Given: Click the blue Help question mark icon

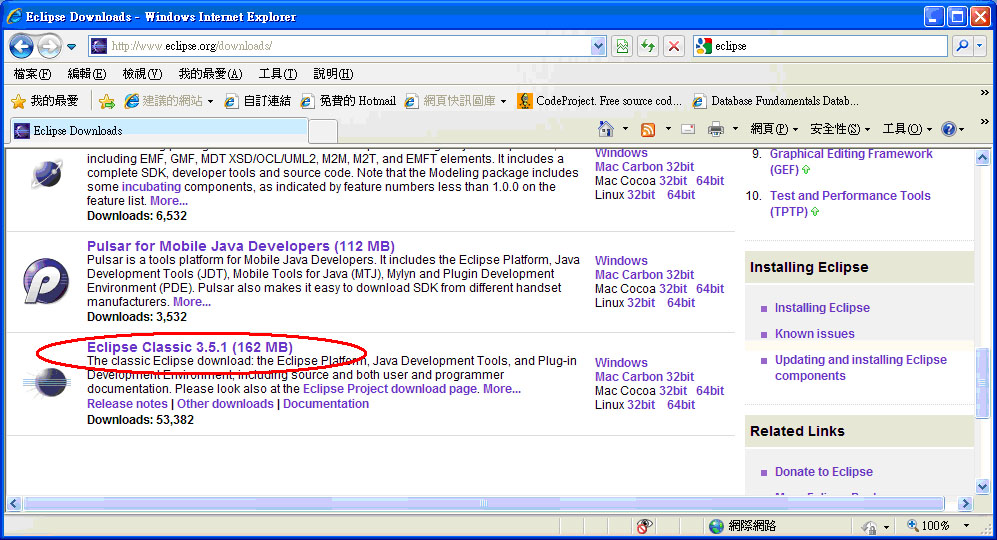Looking at the screenshot, I should [949, 129].
